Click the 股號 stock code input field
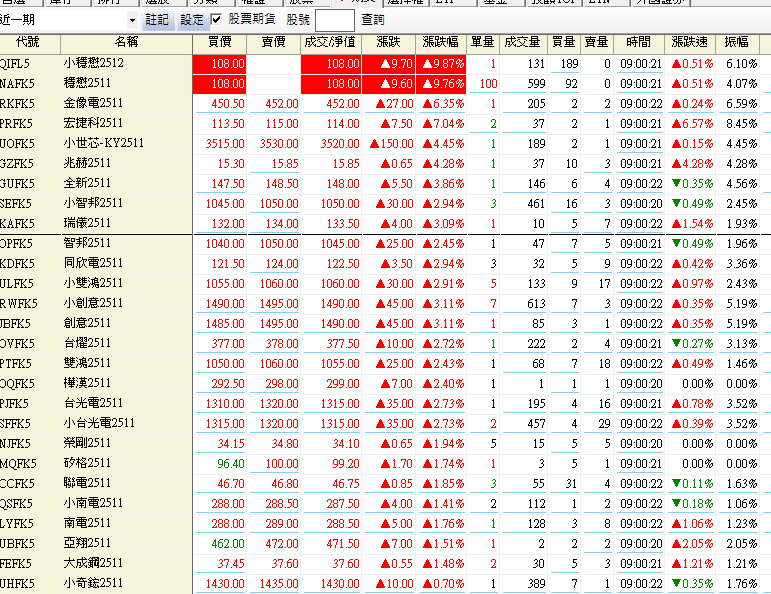 [334, 20]
